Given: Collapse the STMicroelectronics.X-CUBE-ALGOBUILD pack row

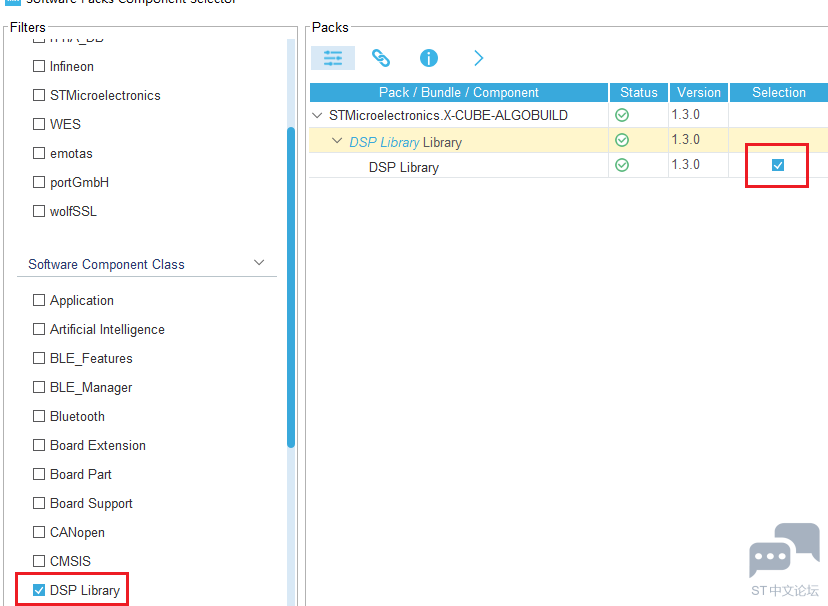Looking at the screenshot, I should coord(317,115).
